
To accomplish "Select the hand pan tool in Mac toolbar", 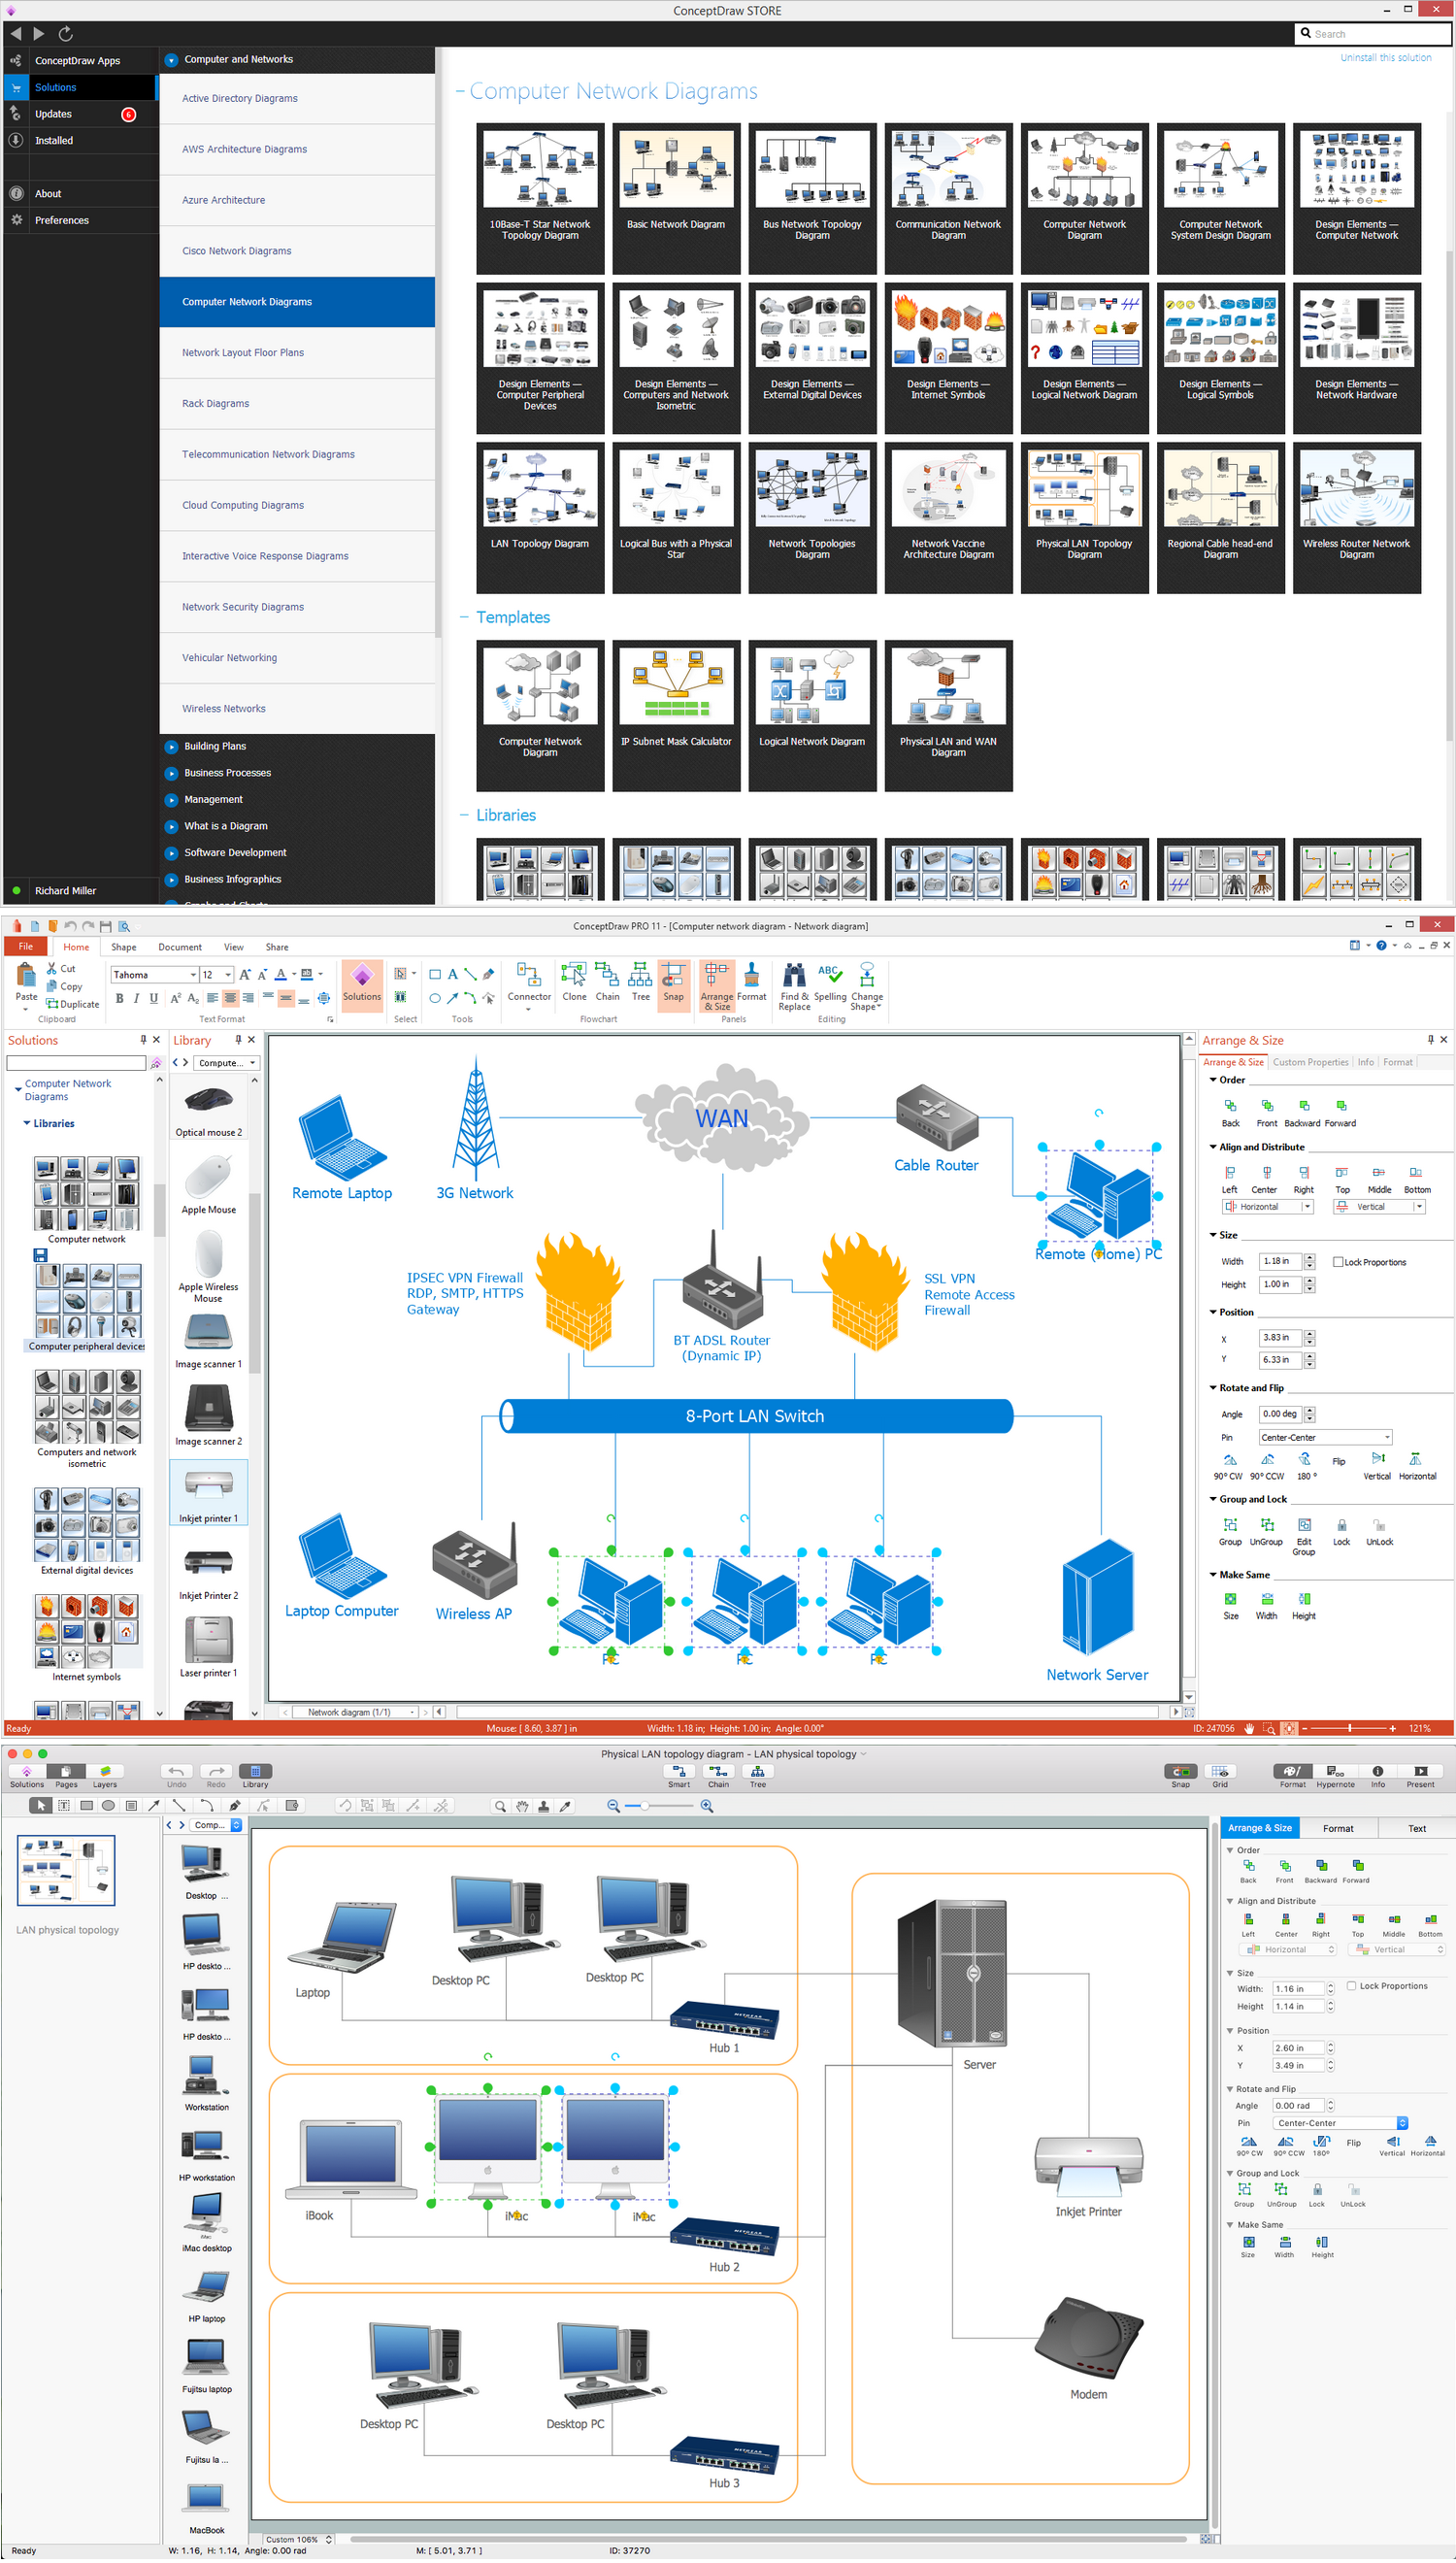I will (522, 1806).
